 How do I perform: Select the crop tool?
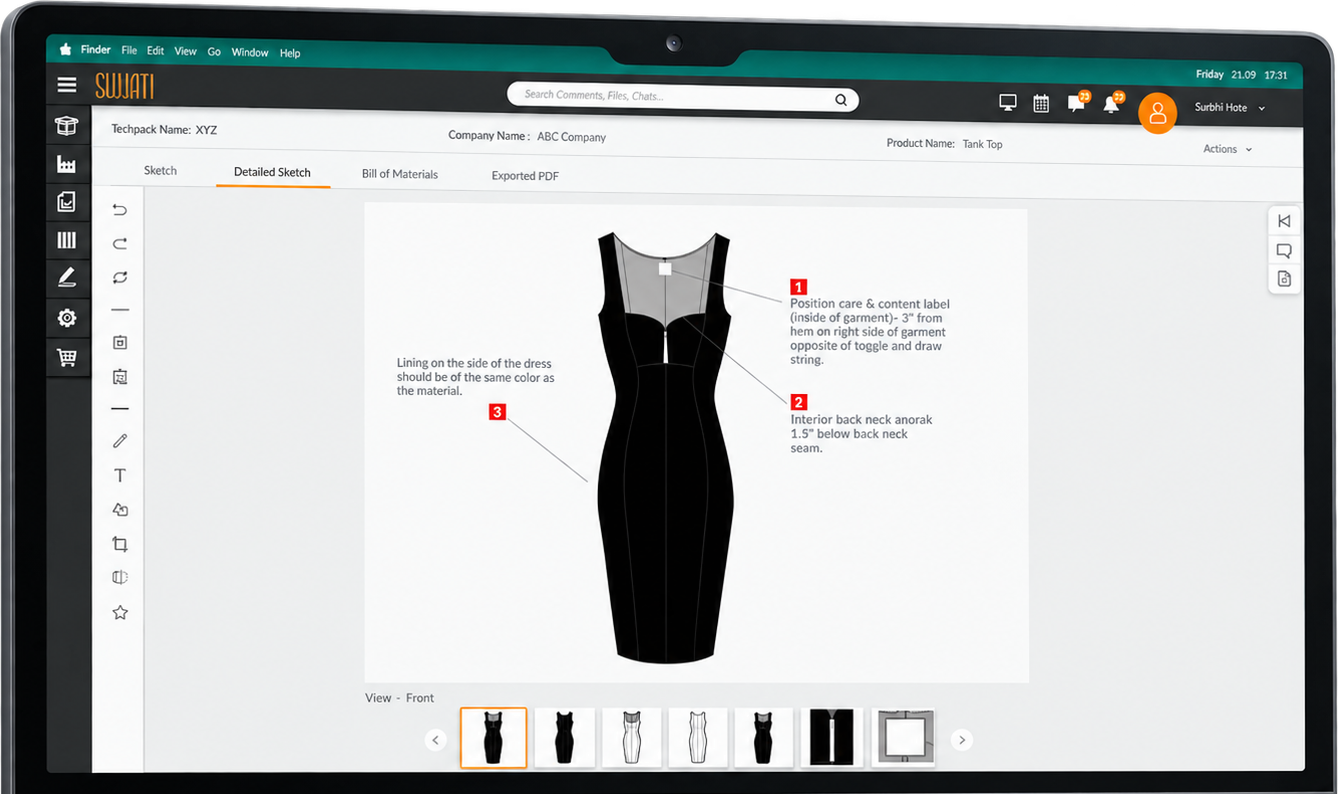tap(120, 544)
